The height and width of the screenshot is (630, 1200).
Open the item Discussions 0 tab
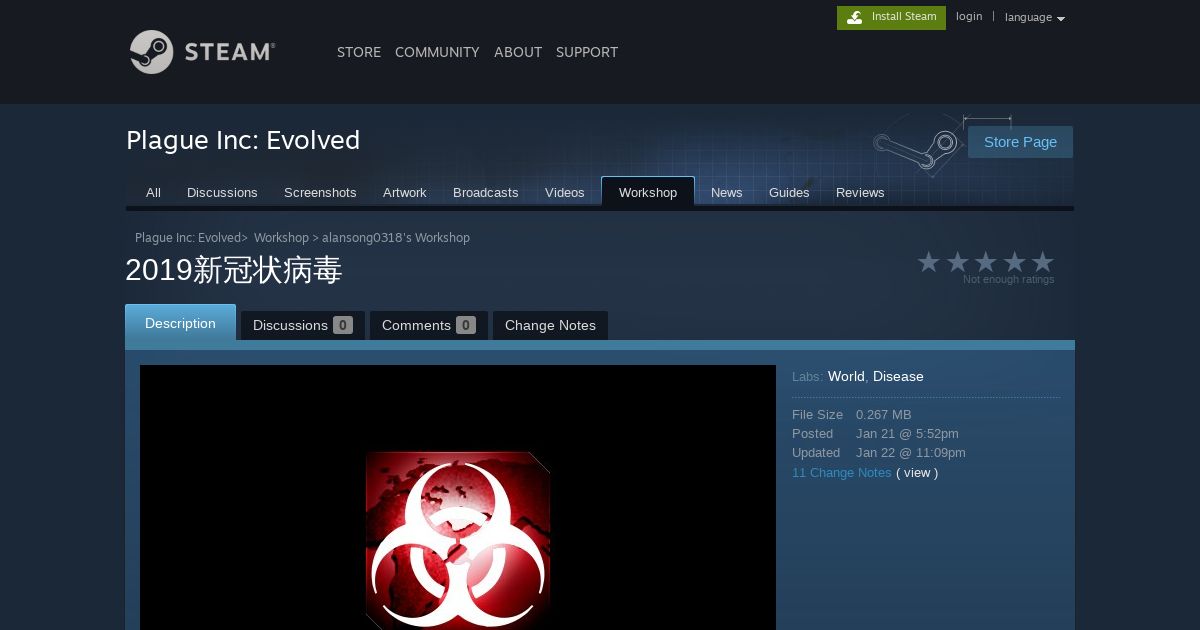(302, 325)
